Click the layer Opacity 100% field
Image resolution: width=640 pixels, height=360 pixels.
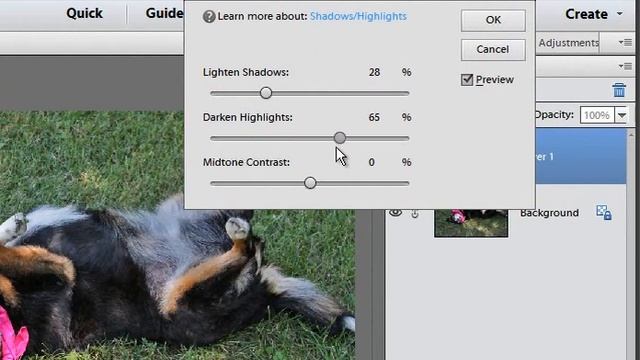click(x=597, y=115)
